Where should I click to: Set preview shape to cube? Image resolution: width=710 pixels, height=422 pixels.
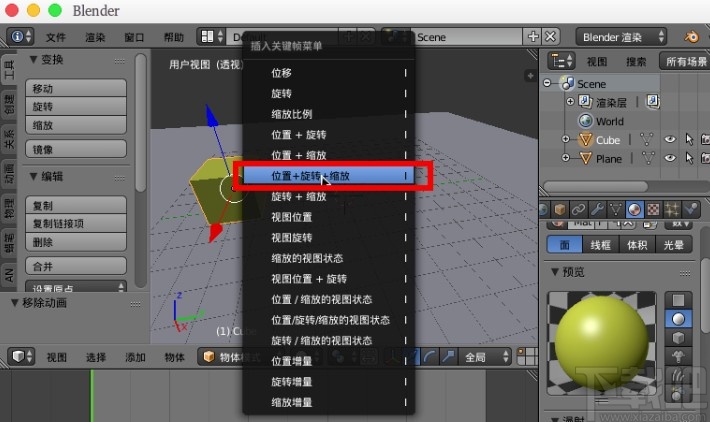[678, 338]
